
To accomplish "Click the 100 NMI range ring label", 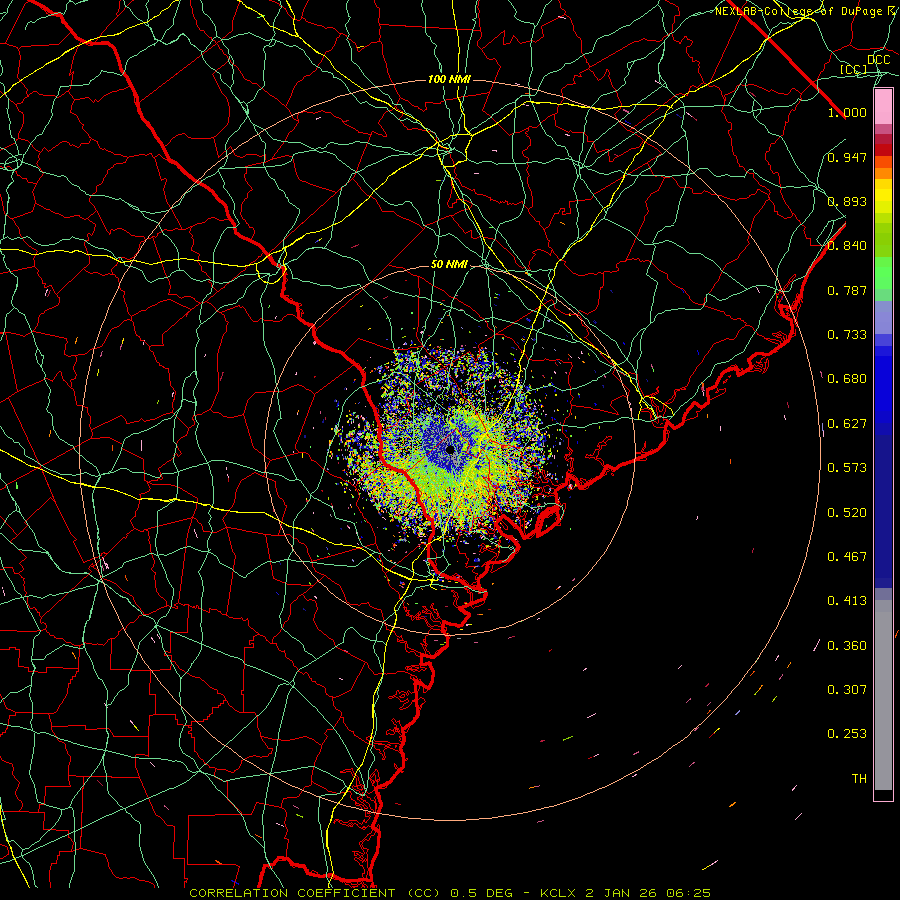I will coord(449,79).
